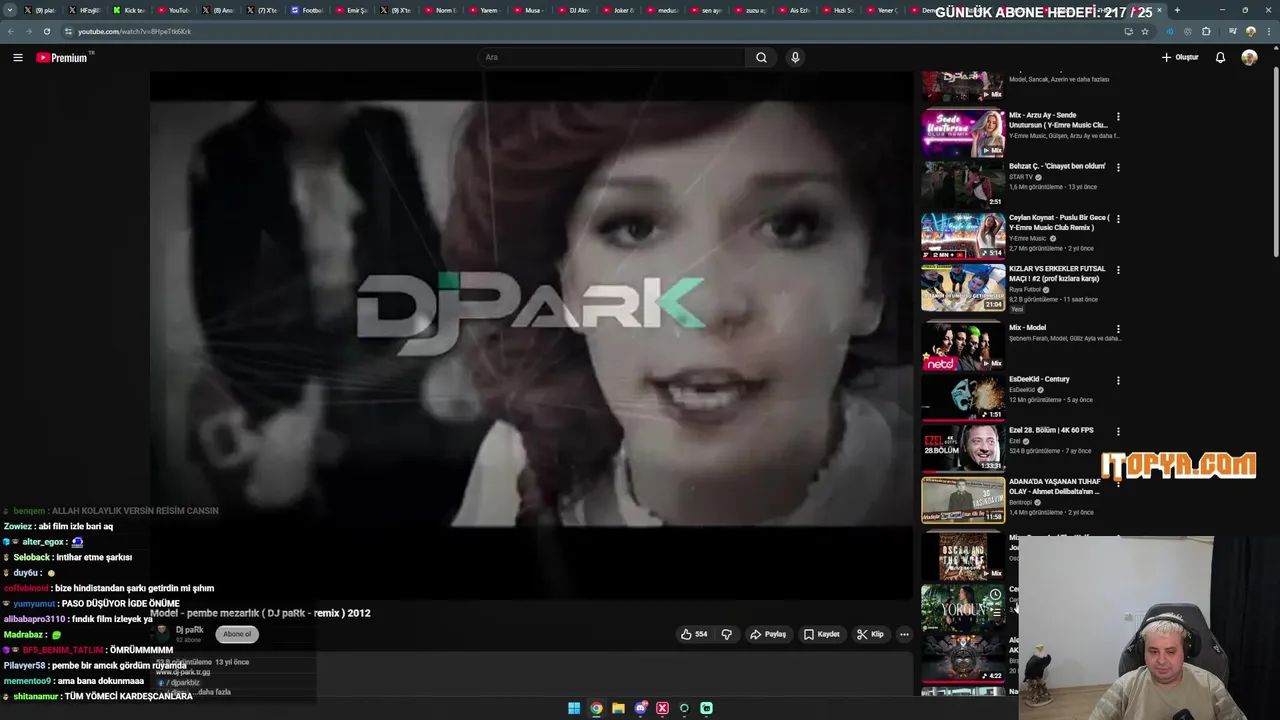Screen dimensions: 1280x720
Task: Go back in the browser
Action: [x=11, y=31]
